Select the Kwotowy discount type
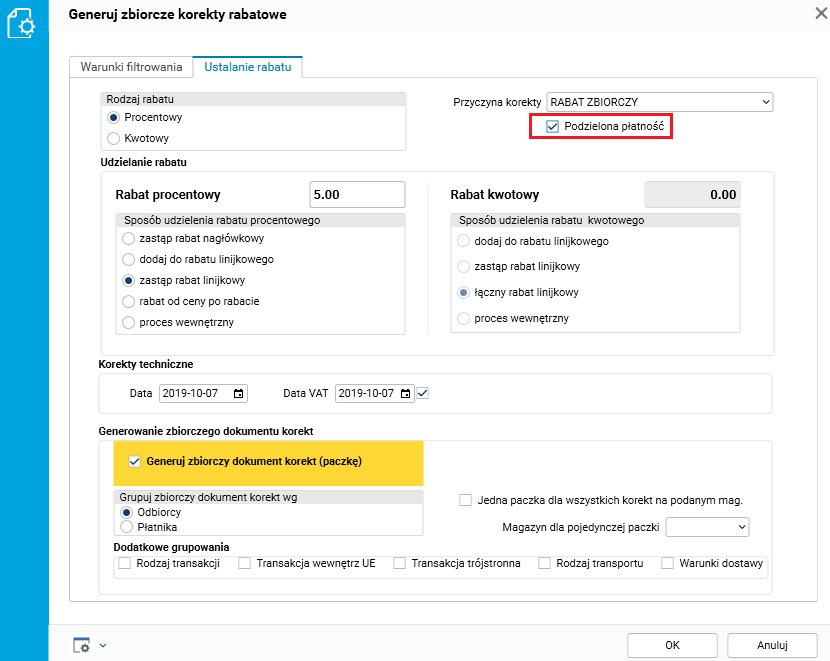This screenshot has height=661, width=830. [x=114, y=138]
